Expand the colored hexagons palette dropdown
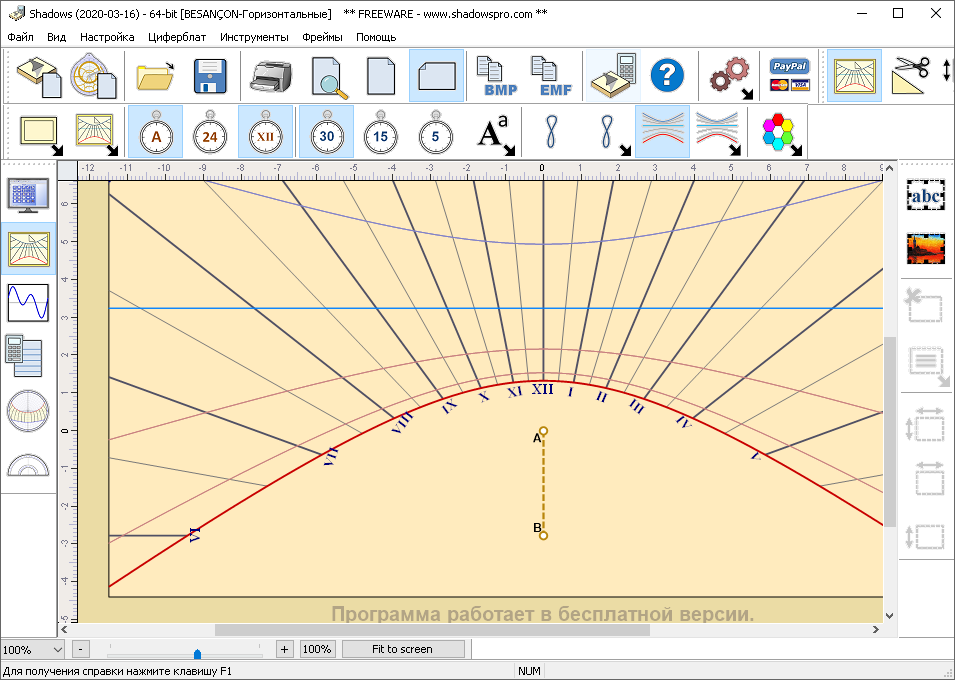Viewport: 955px width, 680px height. pyautogui.click(x=782, y=133)
